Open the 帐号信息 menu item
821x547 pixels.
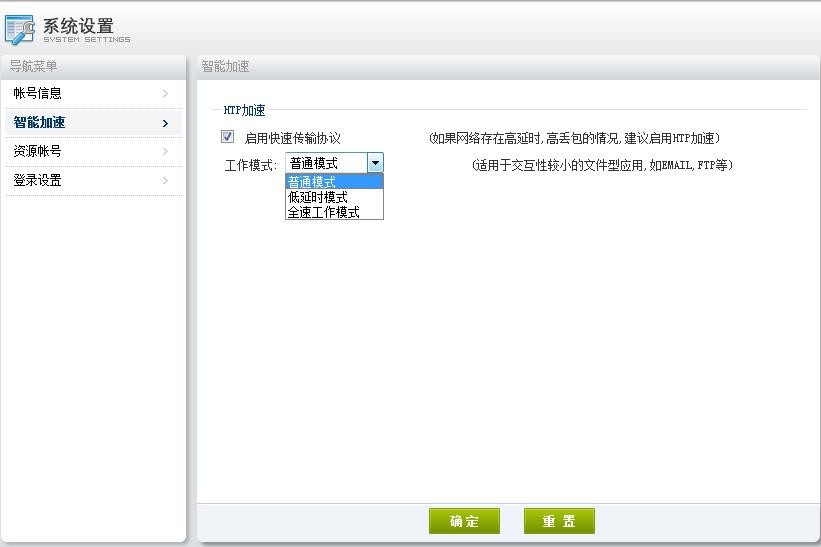38,94
